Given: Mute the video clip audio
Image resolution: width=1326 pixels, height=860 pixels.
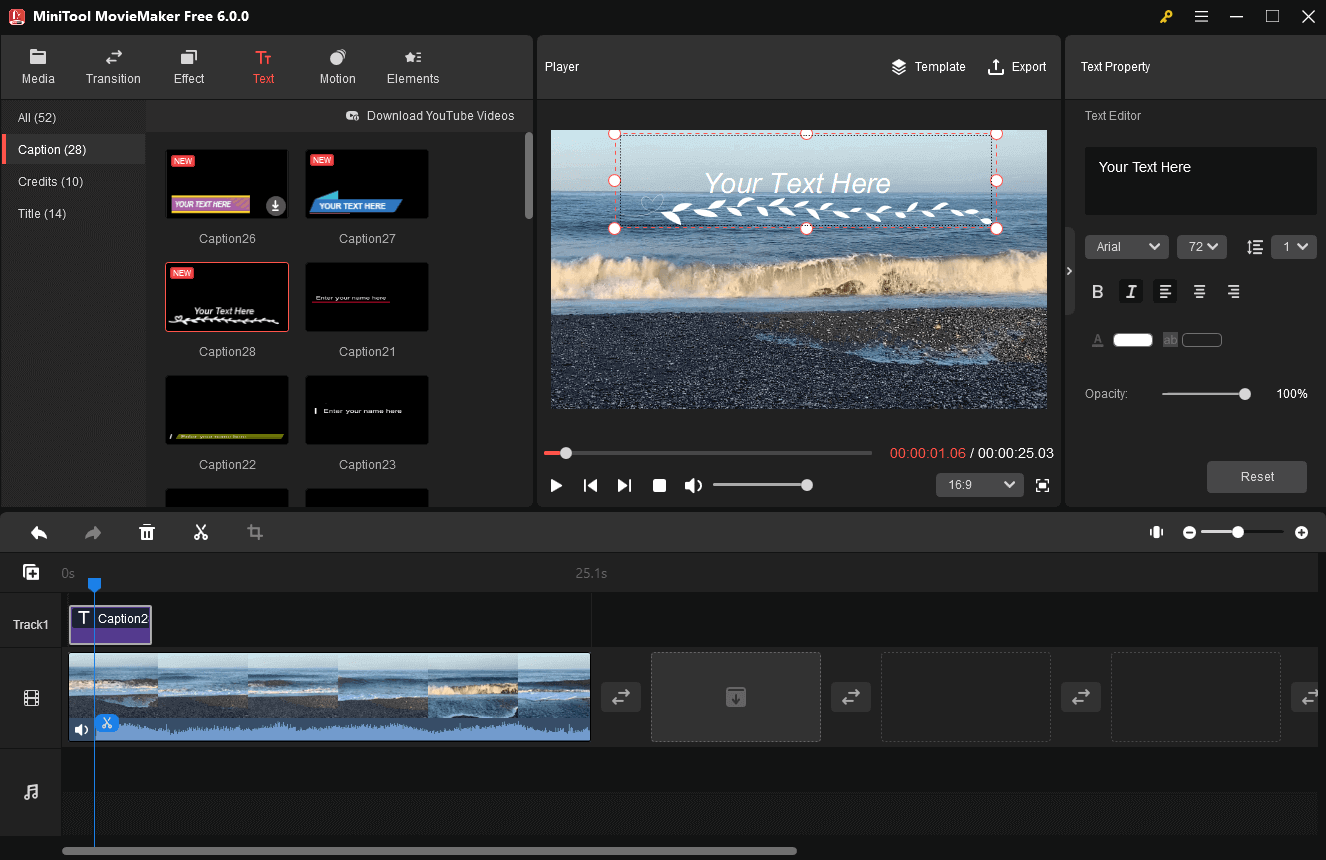Looking at the screenshot, I should (82, 730).
